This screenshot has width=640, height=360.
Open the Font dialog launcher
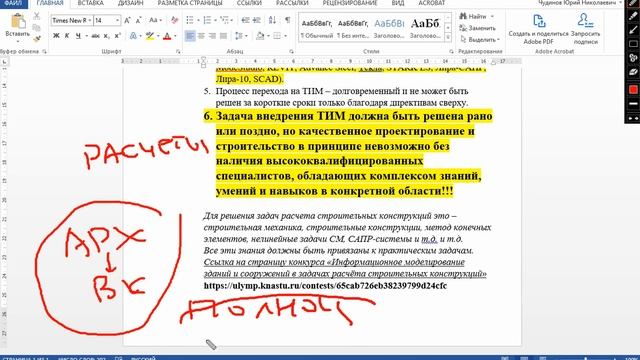click(x=178, y=52)
